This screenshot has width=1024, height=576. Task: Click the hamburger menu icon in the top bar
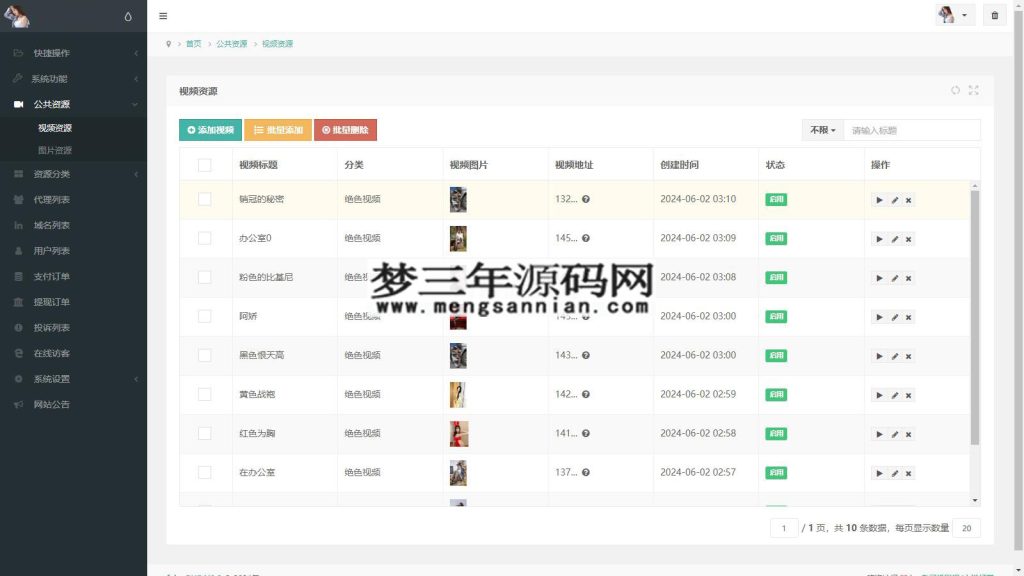(x=163, y=15)
